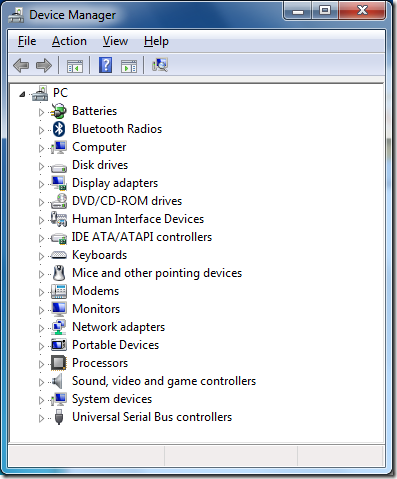Click the PC root computer icon
Screen dimensions: 397x479
pyautogui.click(x=40, y=93)
